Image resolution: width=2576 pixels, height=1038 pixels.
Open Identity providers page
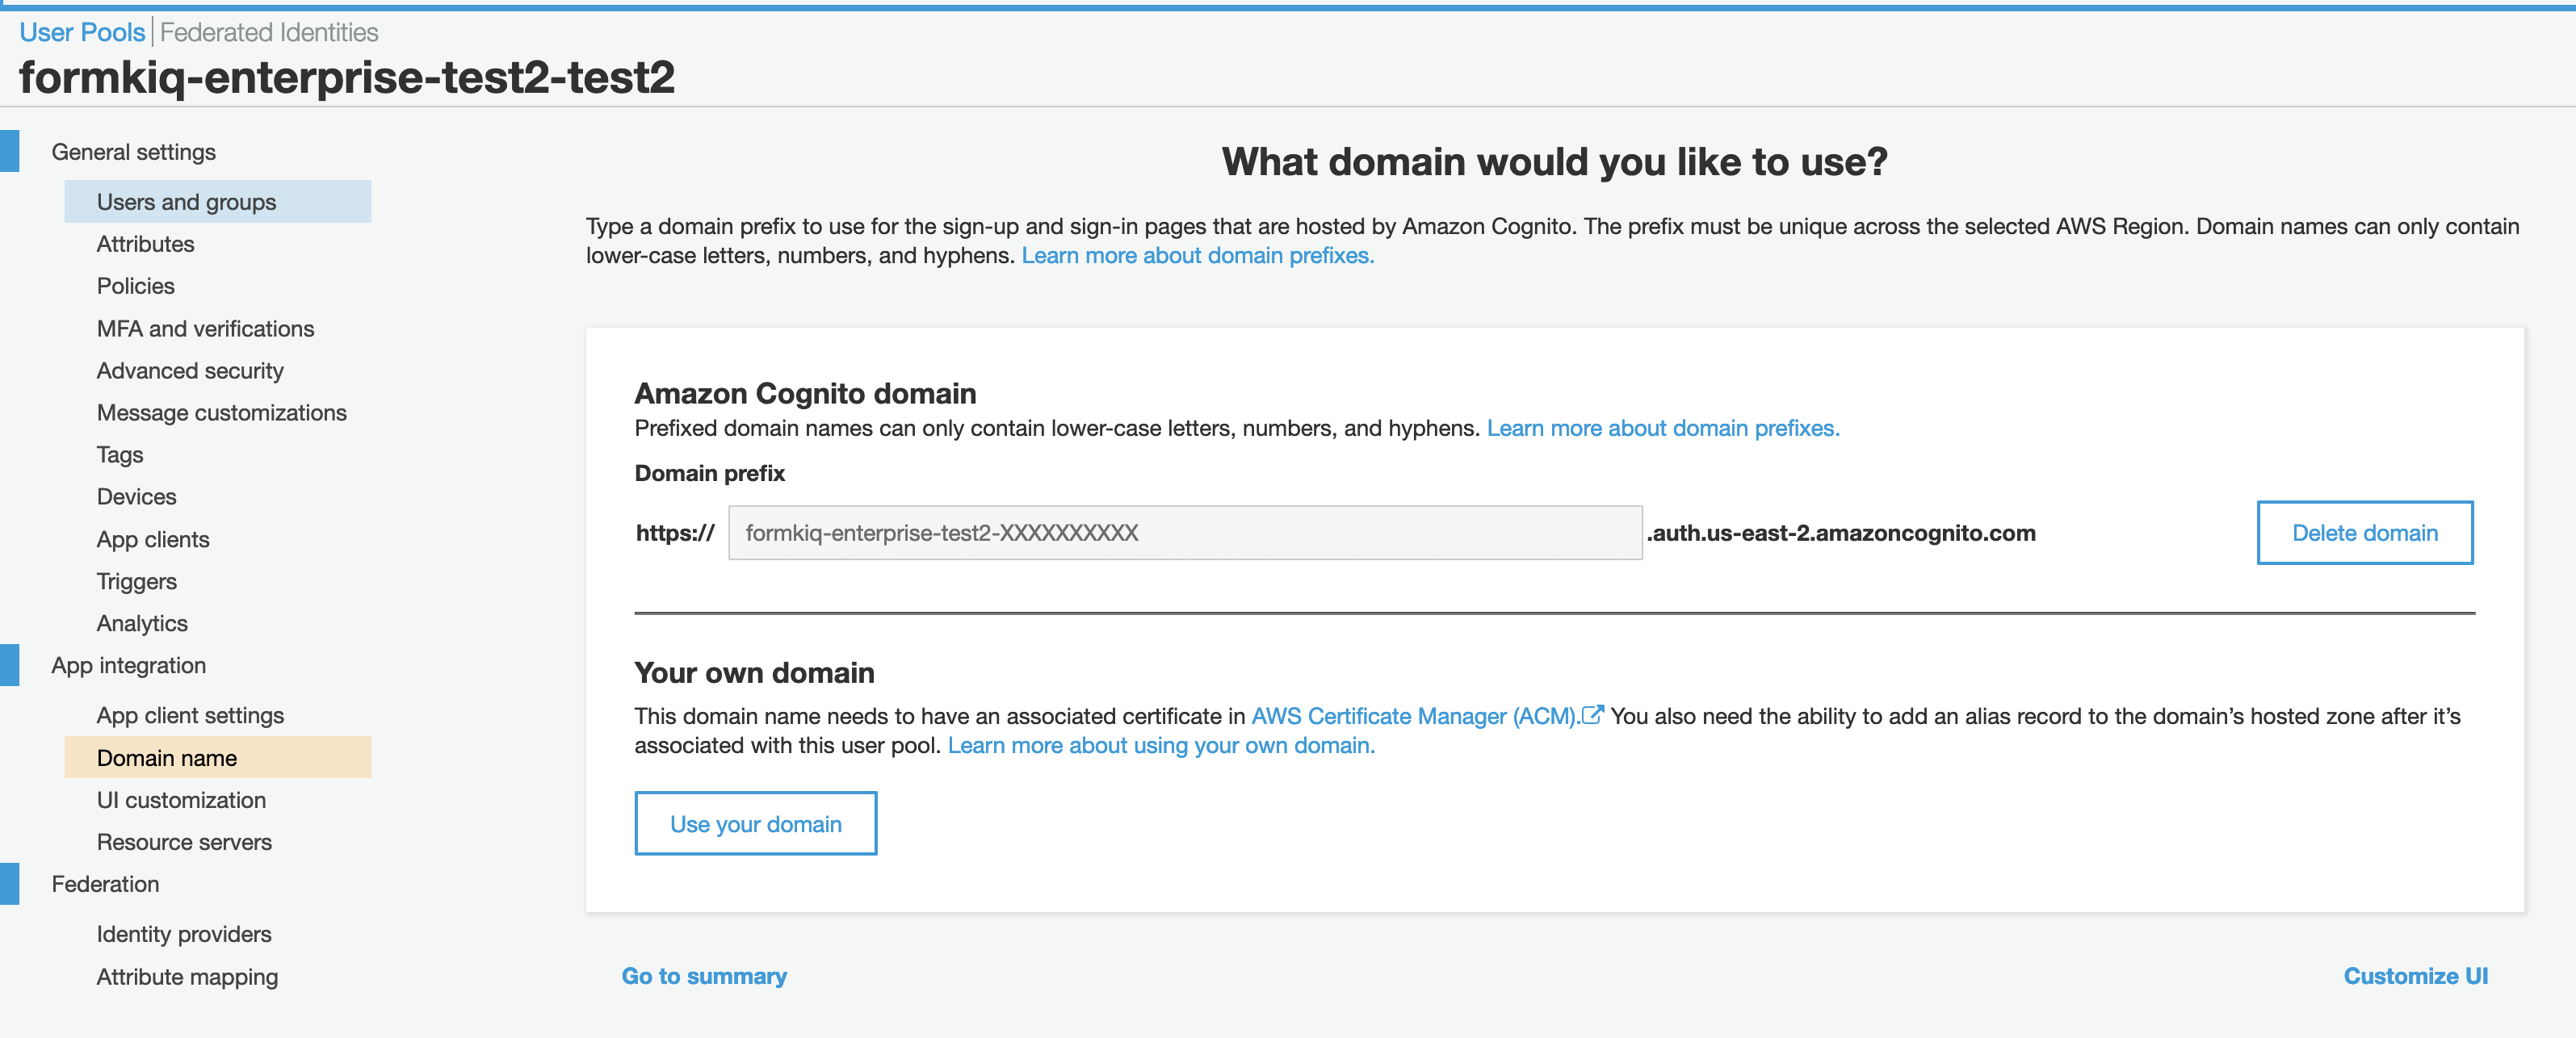pyautogui.click(x=184, y=935)
